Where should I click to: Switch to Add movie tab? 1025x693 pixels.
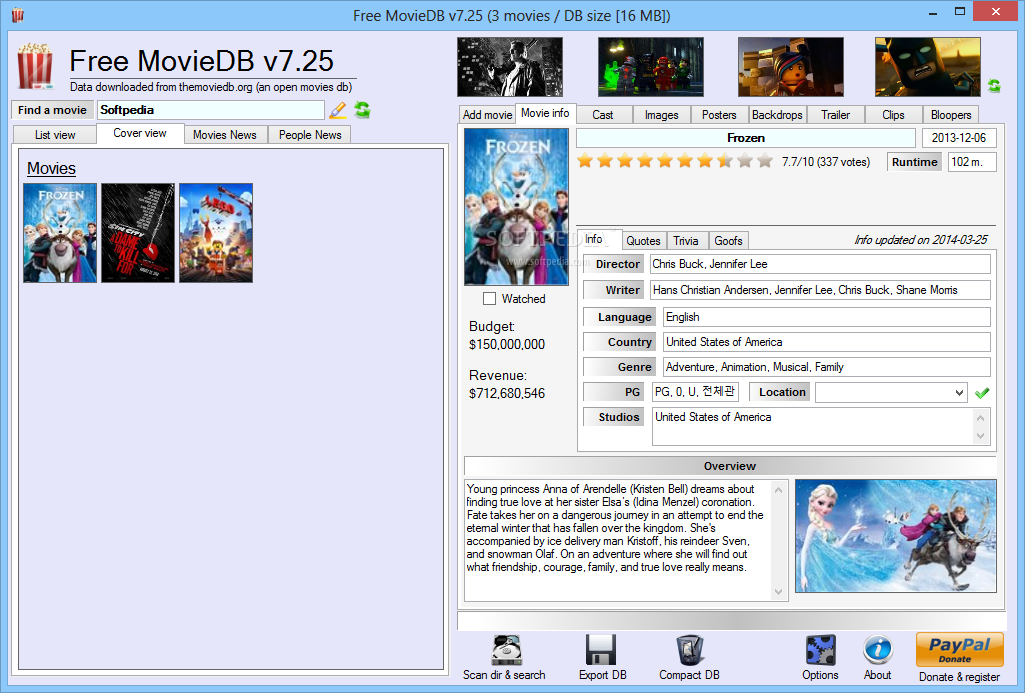[487, 114]
